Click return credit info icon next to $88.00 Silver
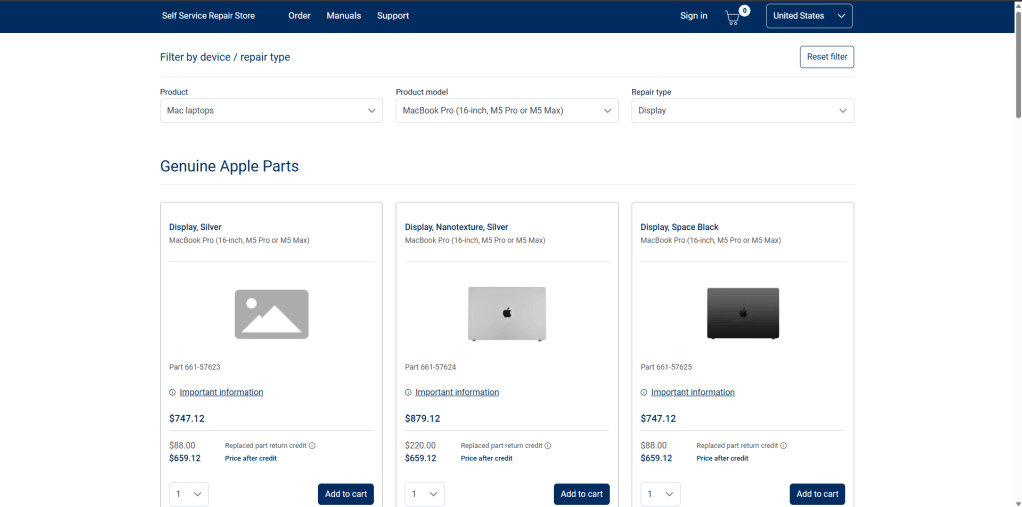The width and height of the screenshot is (1022, 507). [312, 446]
